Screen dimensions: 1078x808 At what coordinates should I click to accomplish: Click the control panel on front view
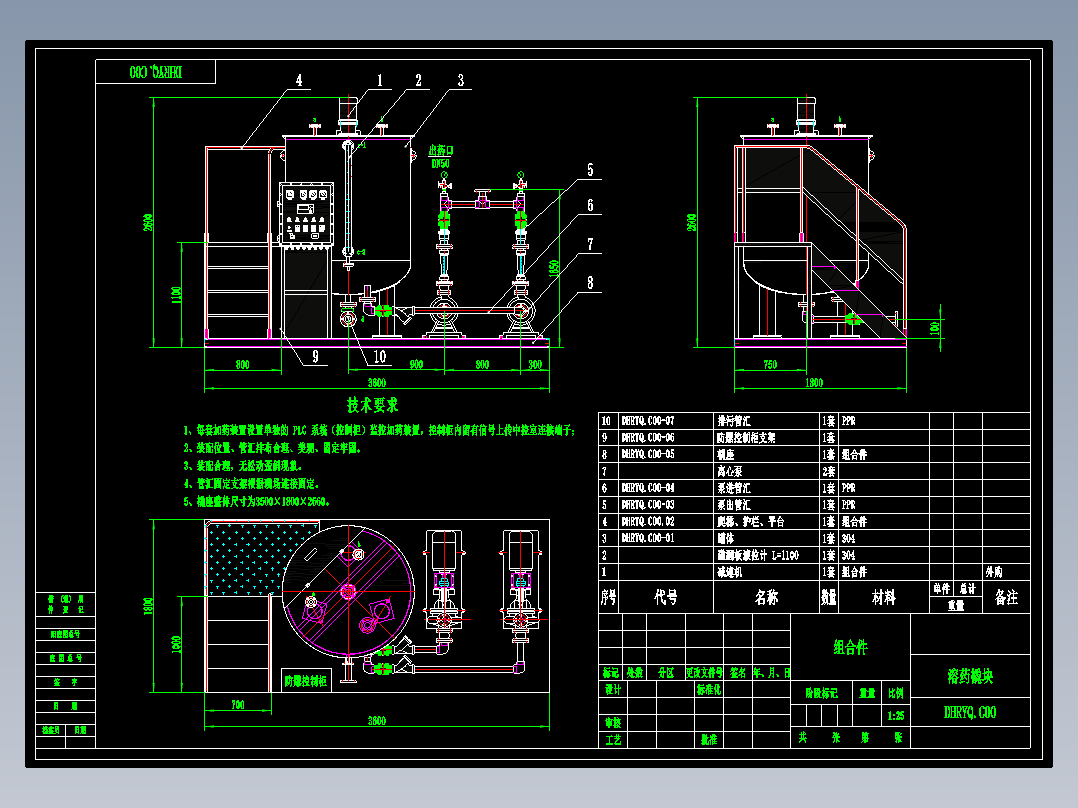307,213
